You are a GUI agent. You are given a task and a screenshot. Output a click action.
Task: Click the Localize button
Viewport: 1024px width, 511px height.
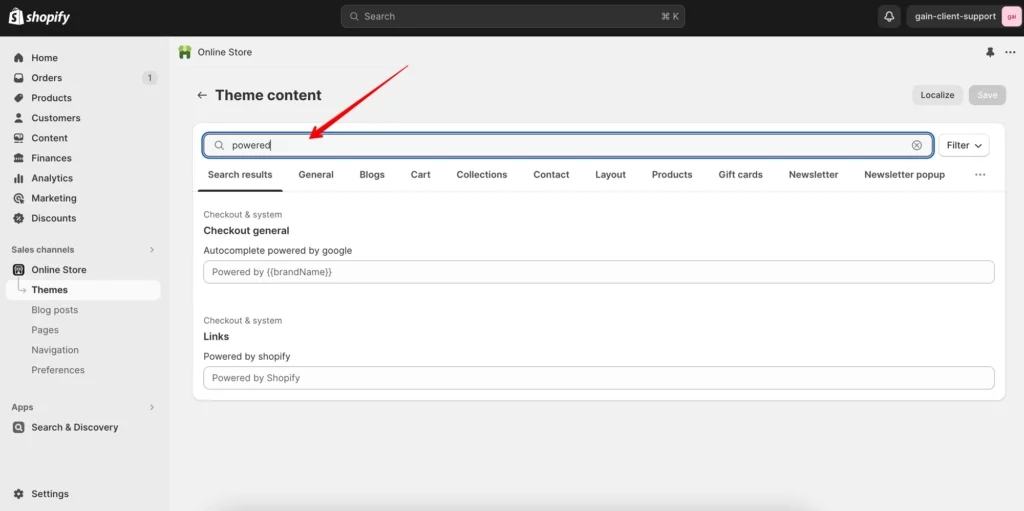point(937,95)
